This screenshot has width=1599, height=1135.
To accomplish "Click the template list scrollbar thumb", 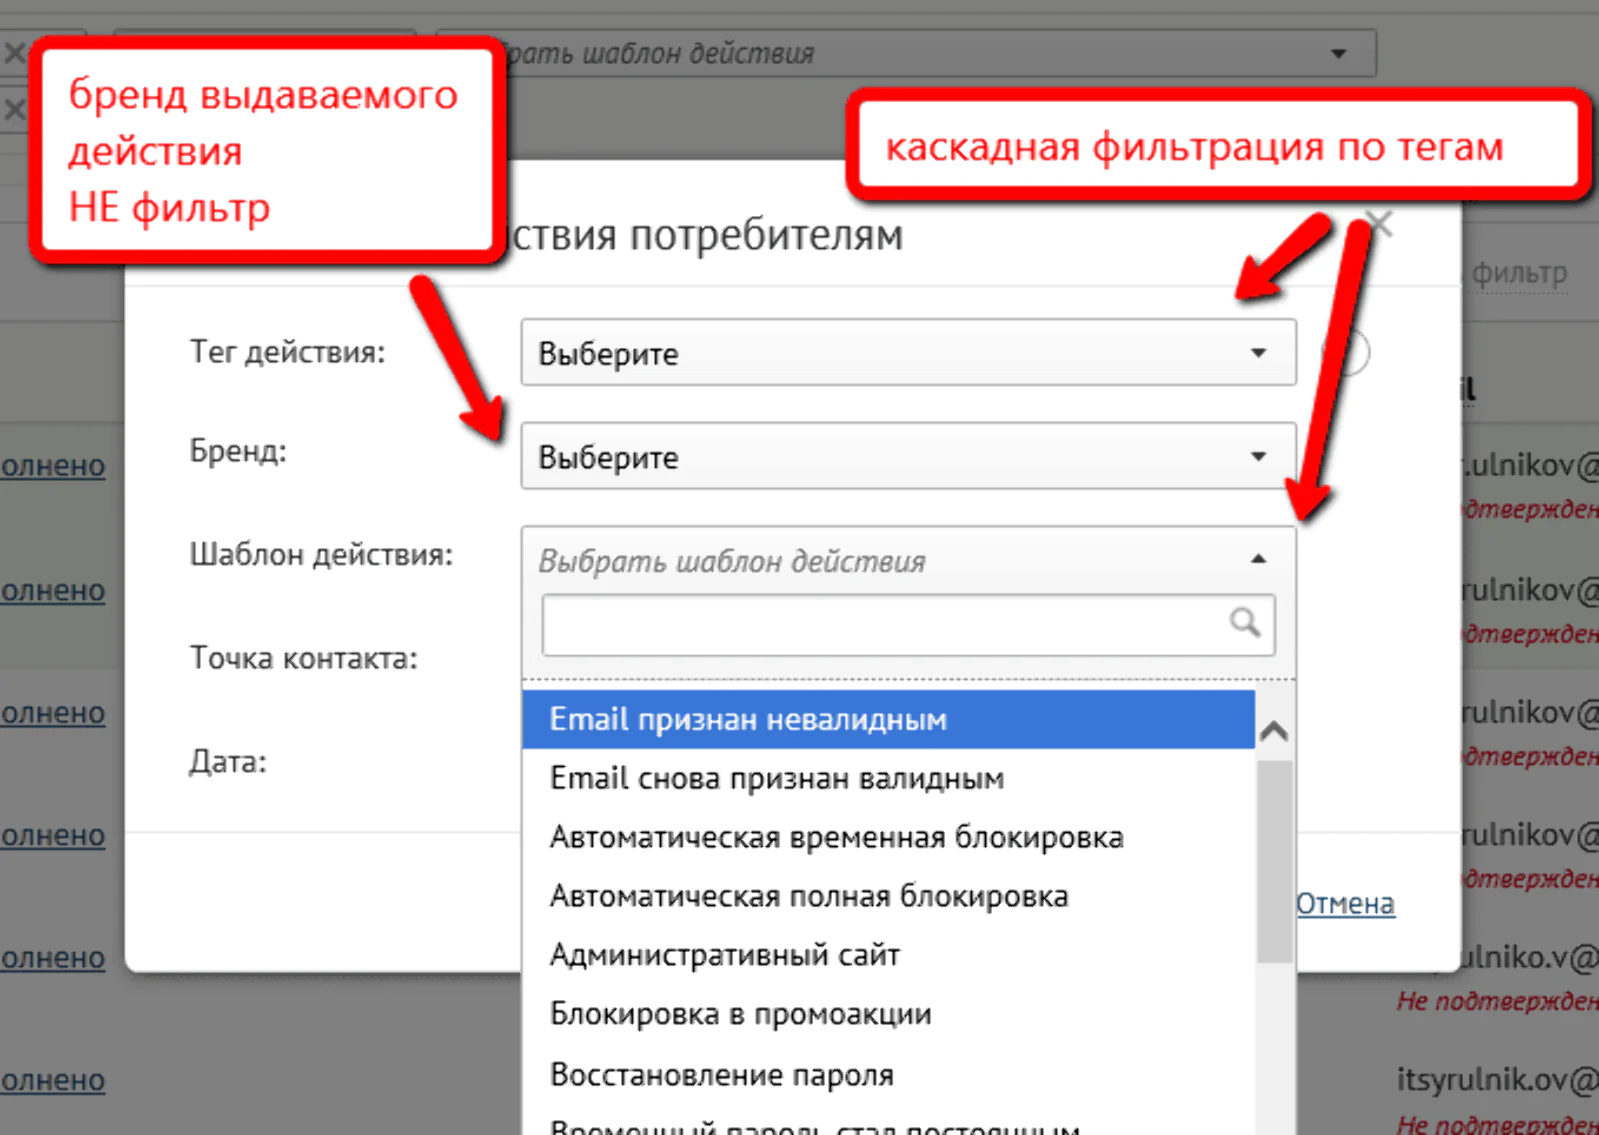I will point(1274,860).
